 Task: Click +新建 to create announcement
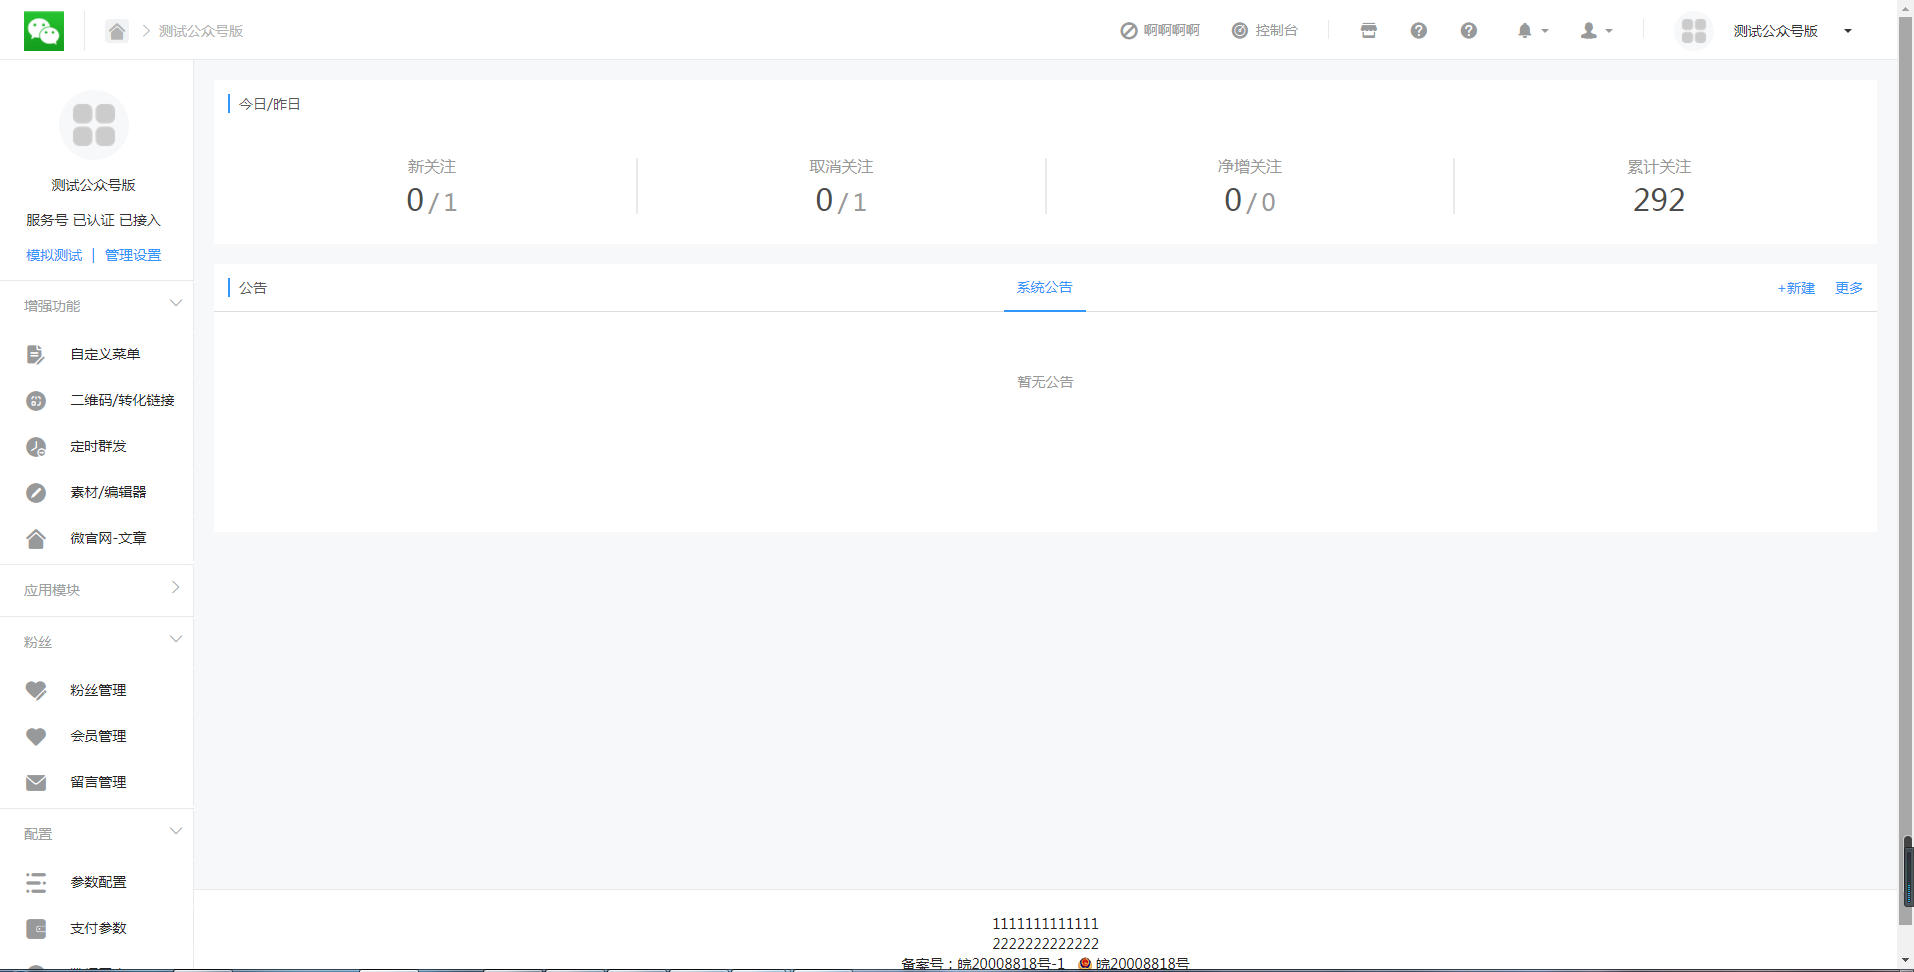point(1796,288)
